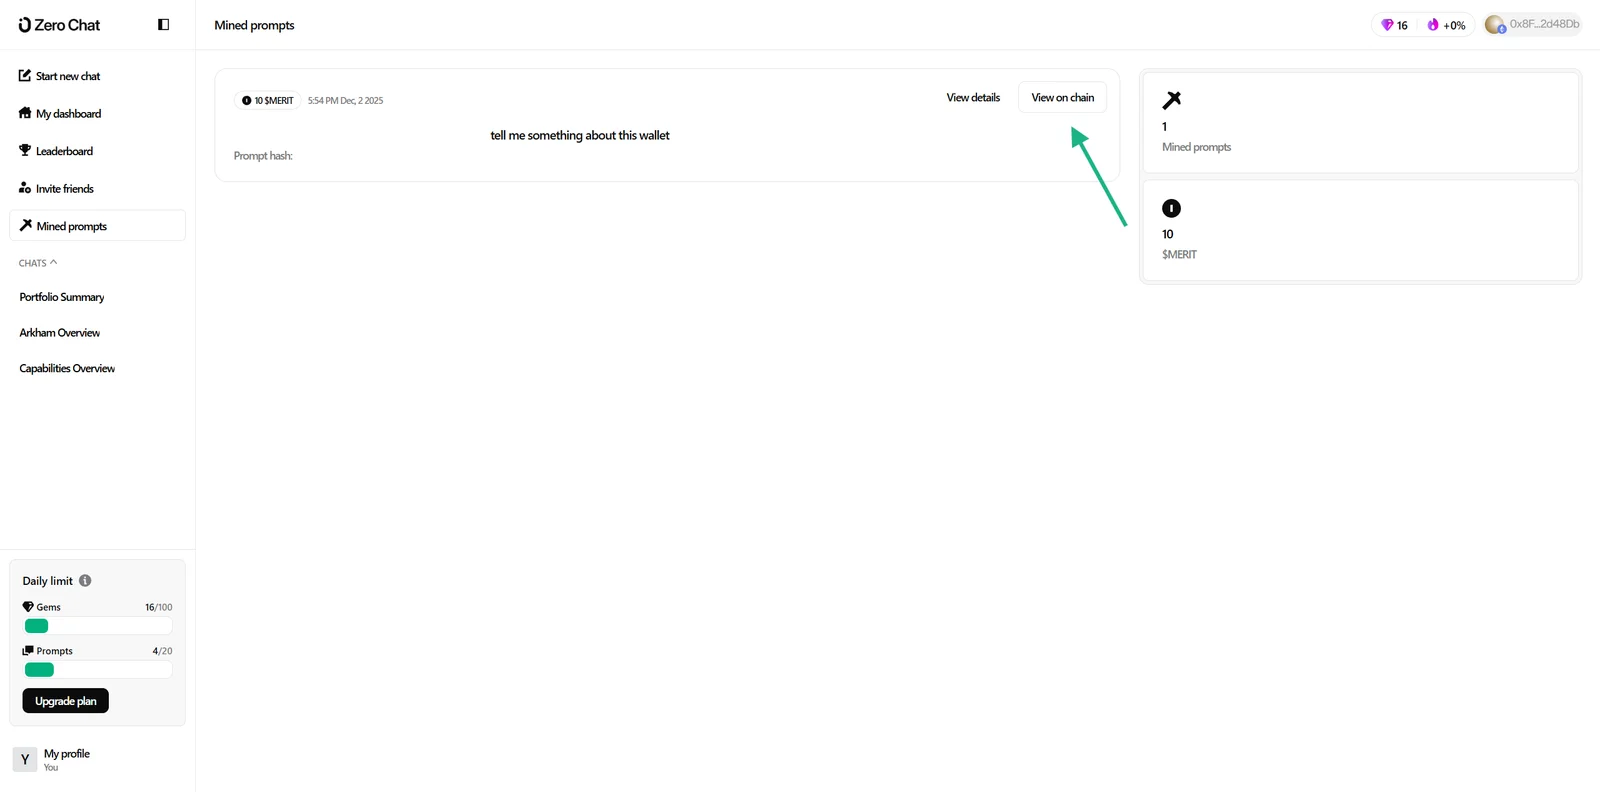Click the purple gem icon in top bar
1600x792 pixels.
pyautogui.click(x=1387, y=25)
